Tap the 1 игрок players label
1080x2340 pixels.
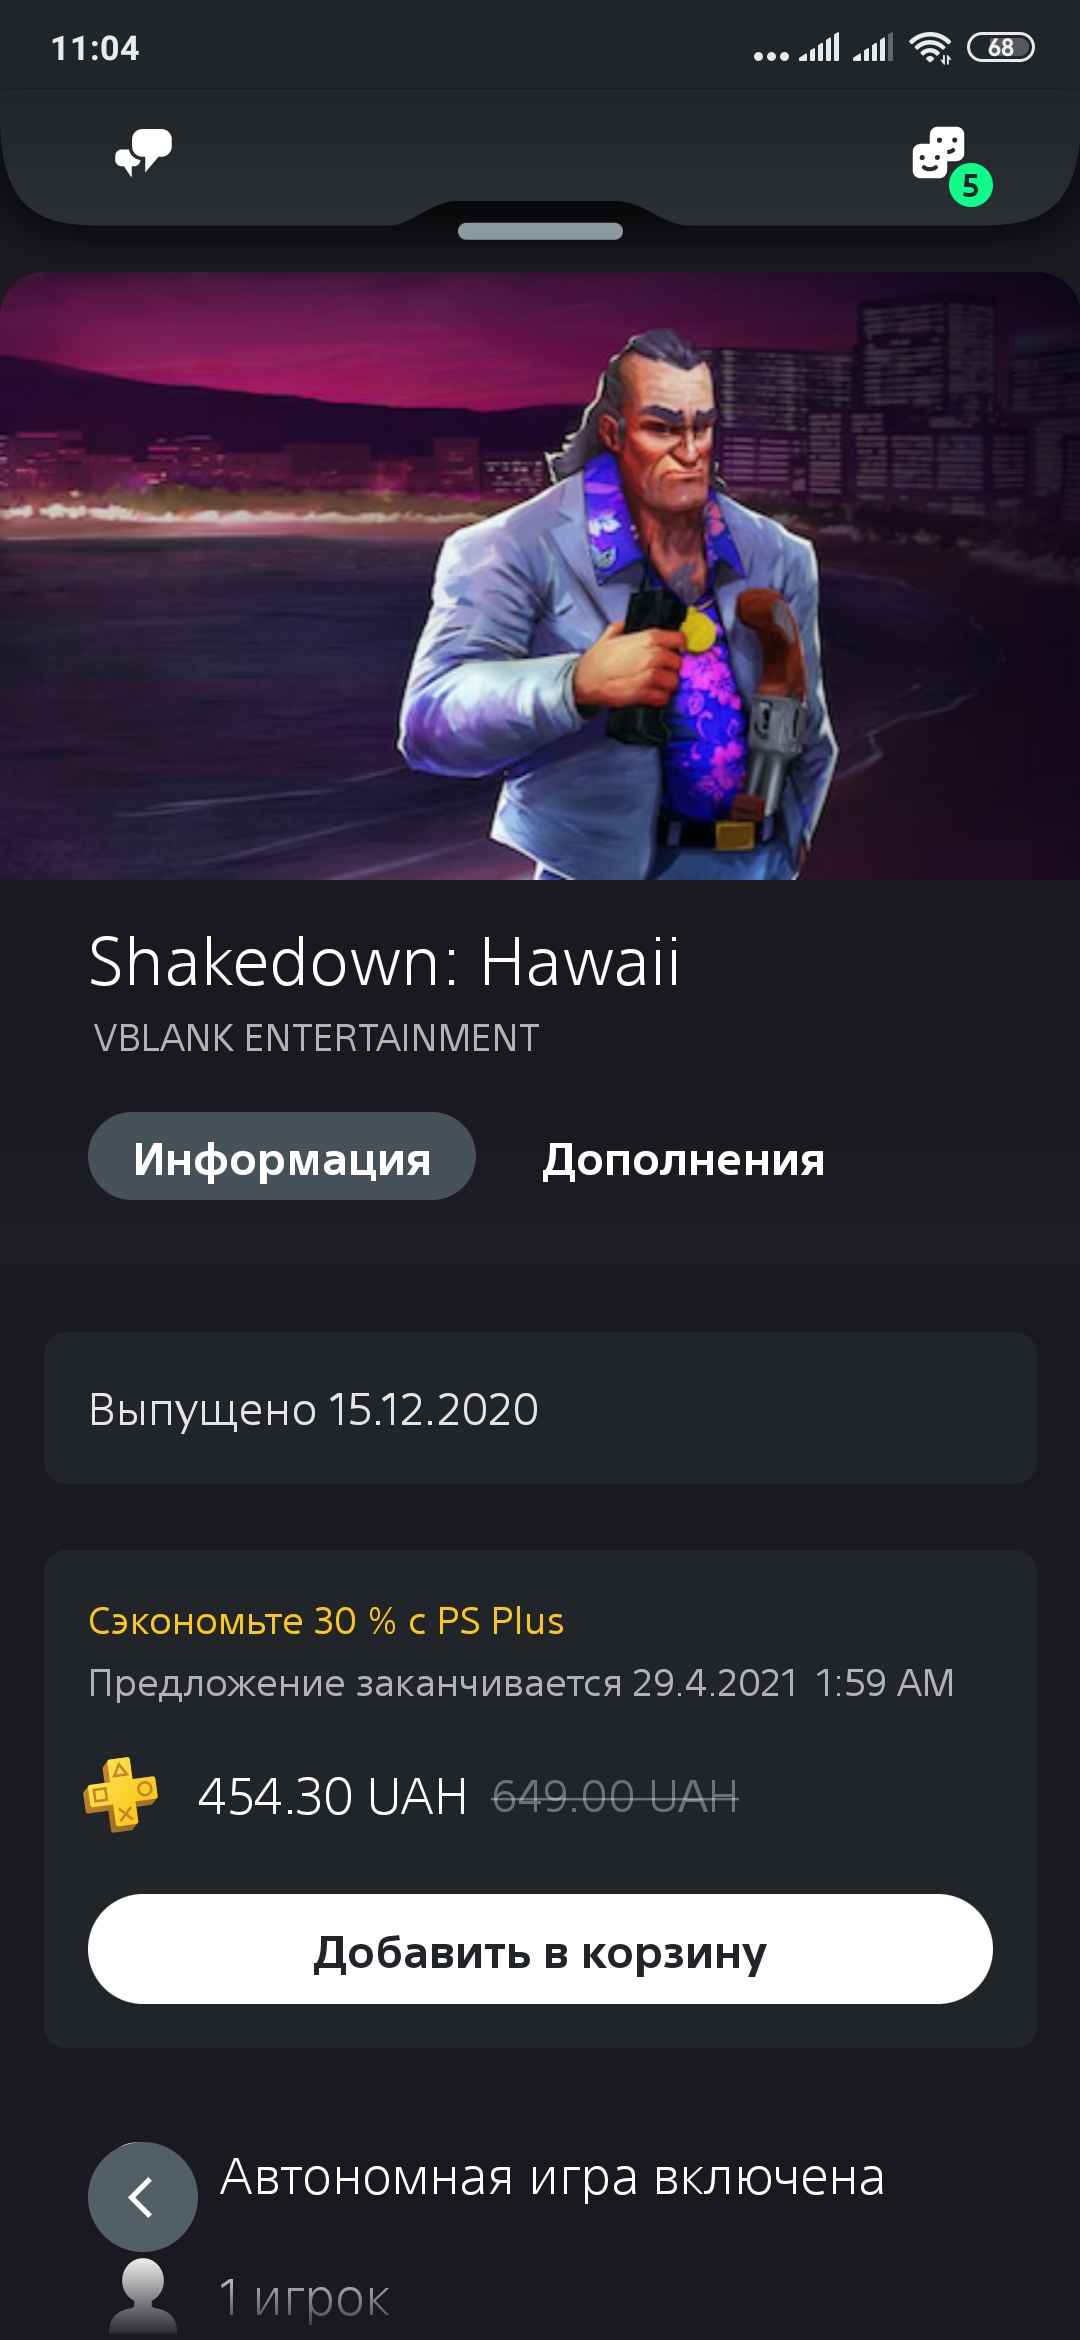pos(304,2297)
